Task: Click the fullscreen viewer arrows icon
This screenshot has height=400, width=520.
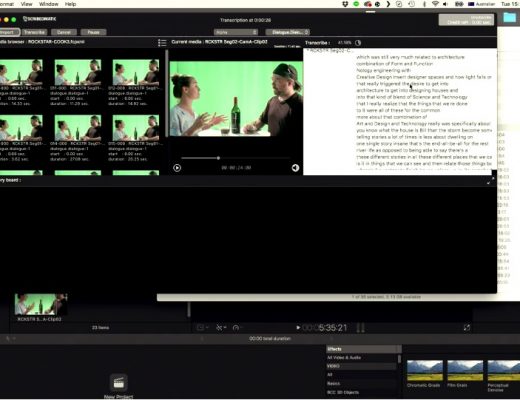Action: (467, 328)
